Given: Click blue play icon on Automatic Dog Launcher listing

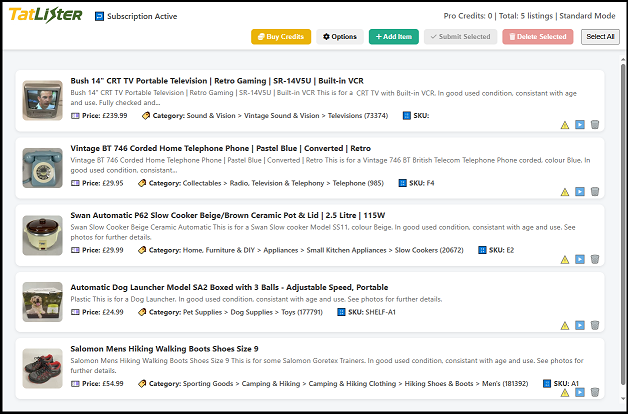Looking at the screenshot, I should coord(580,325).
